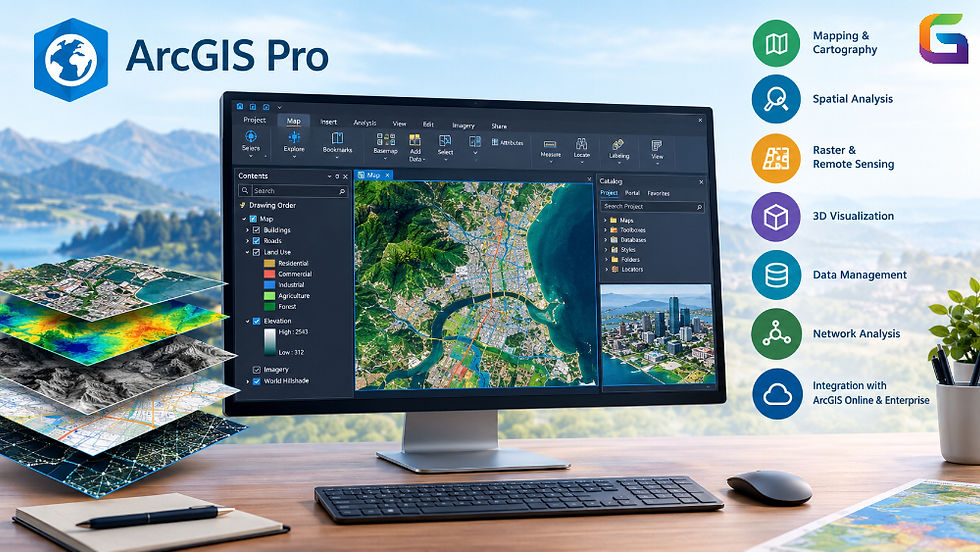Image resolution: width=980 pixels, height=552 pixels.
Task: Open the Bookmarks tool icon
Action: pos(337,138)
